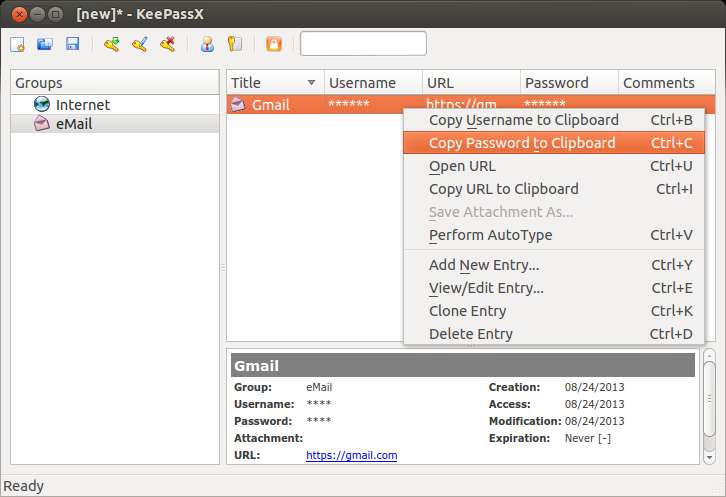Click the Gmail entry's mail icon
The image size is (726, 497).
(238, 104)
